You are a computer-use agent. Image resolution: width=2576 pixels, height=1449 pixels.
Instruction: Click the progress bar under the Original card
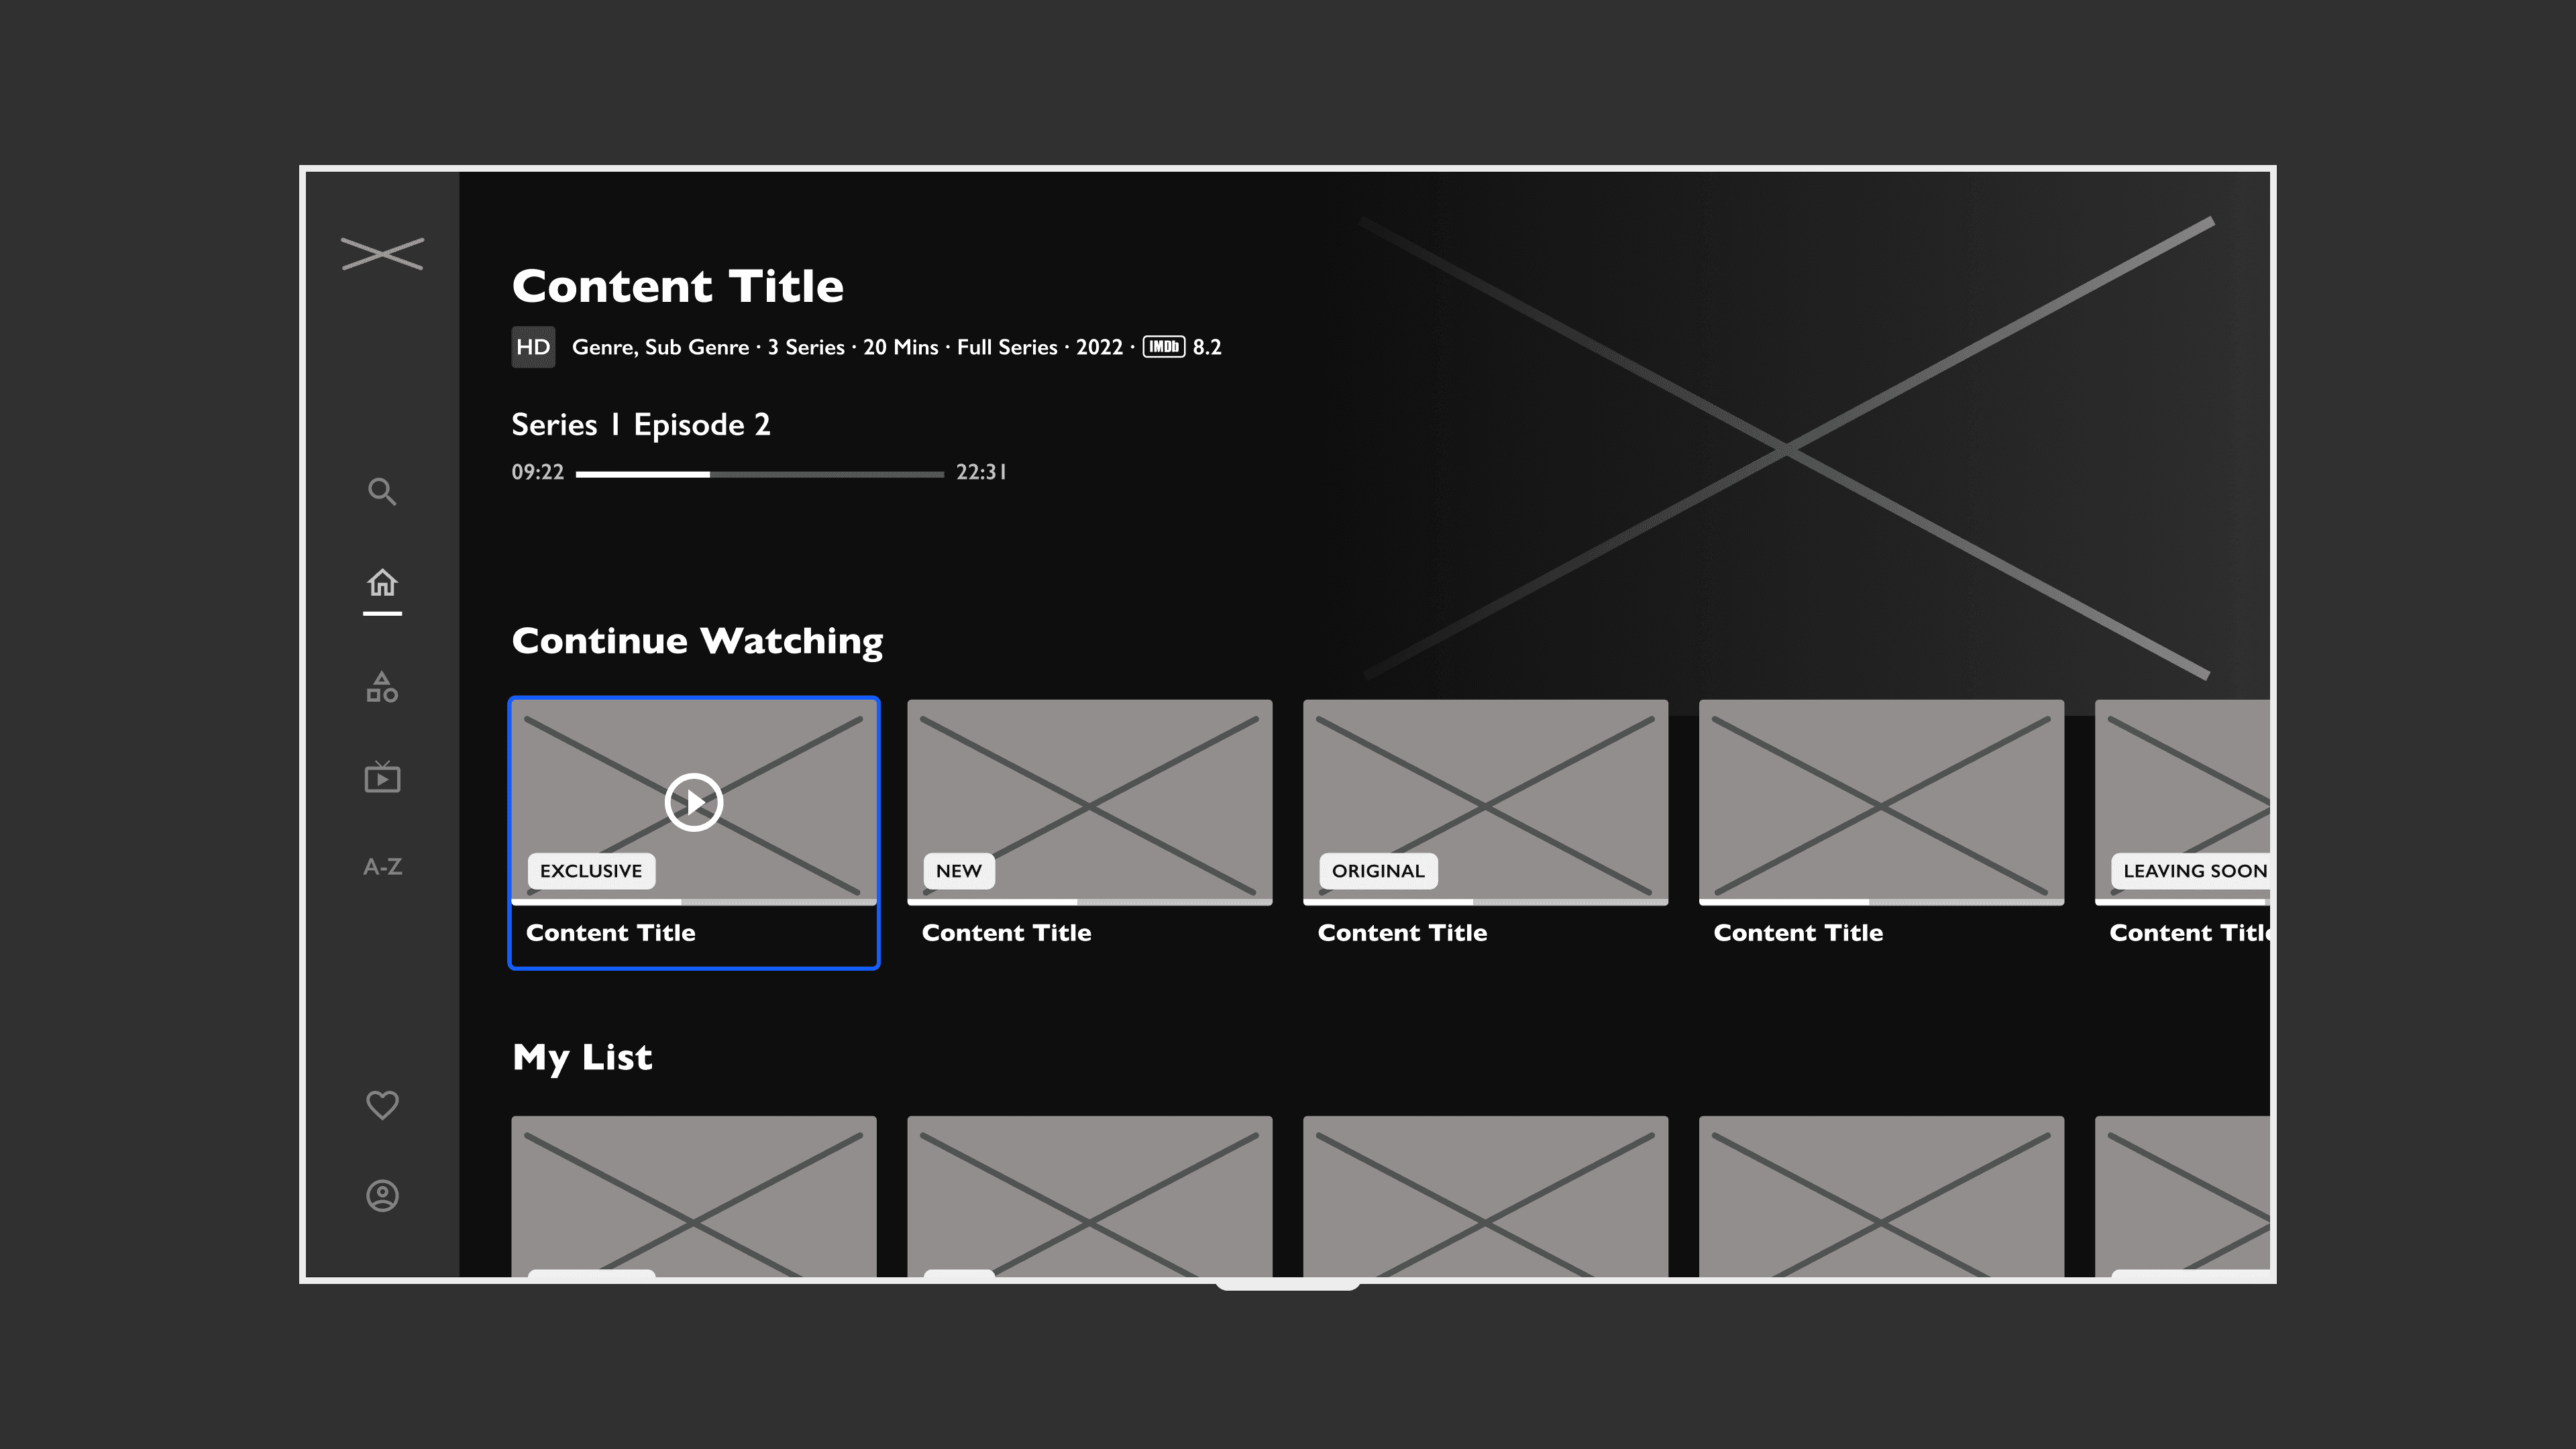click(1486, 902)
